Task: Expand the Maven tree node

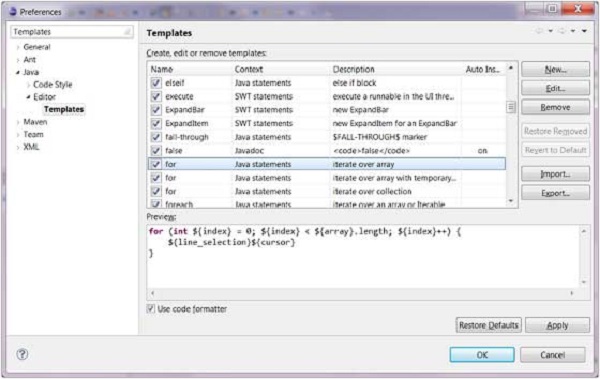Action: point(18,122)
